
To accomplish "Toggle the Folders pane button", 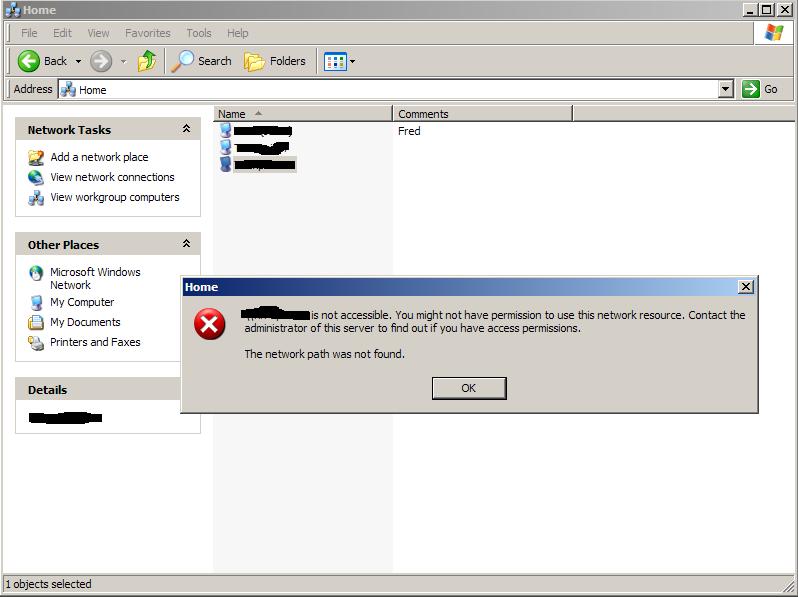I will click(x=275, y=61).
